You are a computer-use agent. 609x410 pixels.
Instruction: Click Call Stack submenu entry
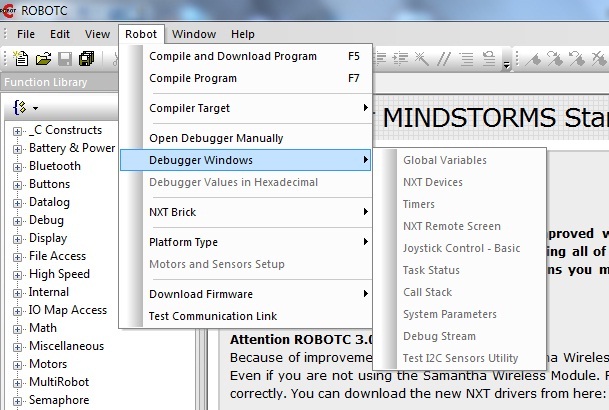(x=459, y=292)
